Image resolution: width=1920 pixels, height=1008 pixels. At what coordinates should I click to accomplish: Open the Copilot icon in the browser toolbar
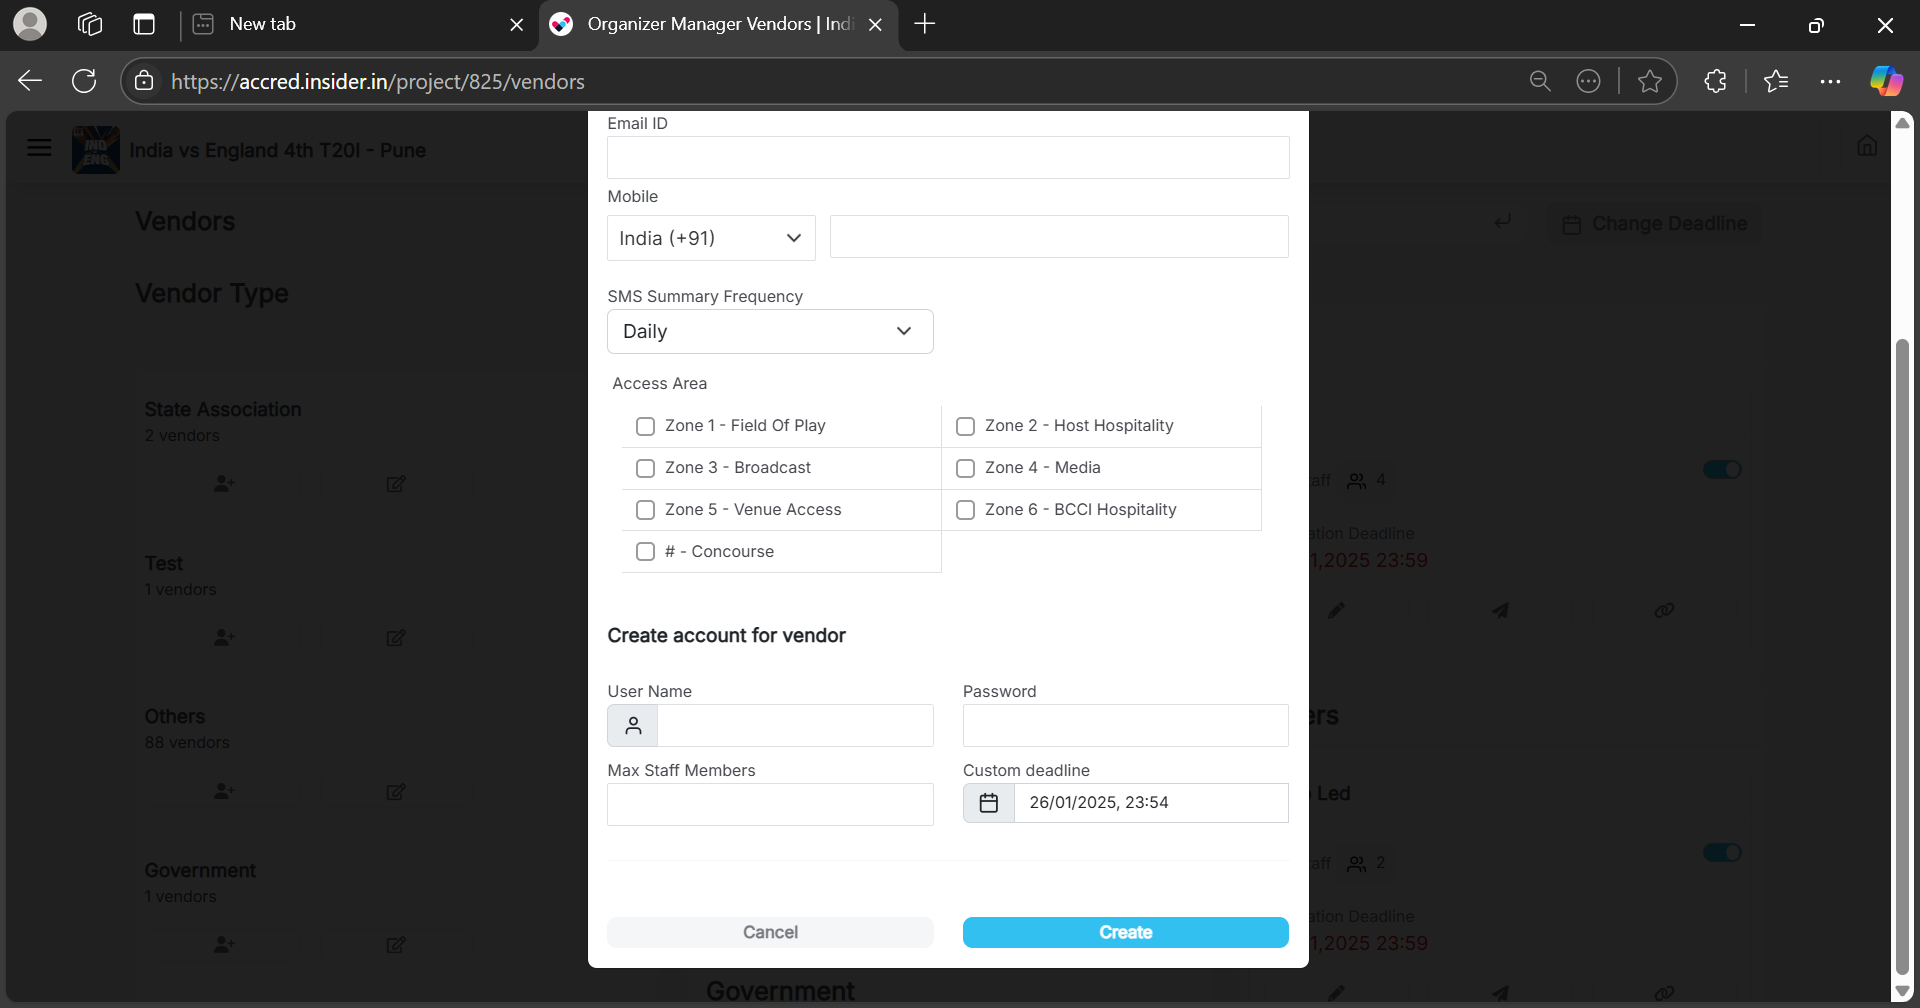click(1886, 81)
